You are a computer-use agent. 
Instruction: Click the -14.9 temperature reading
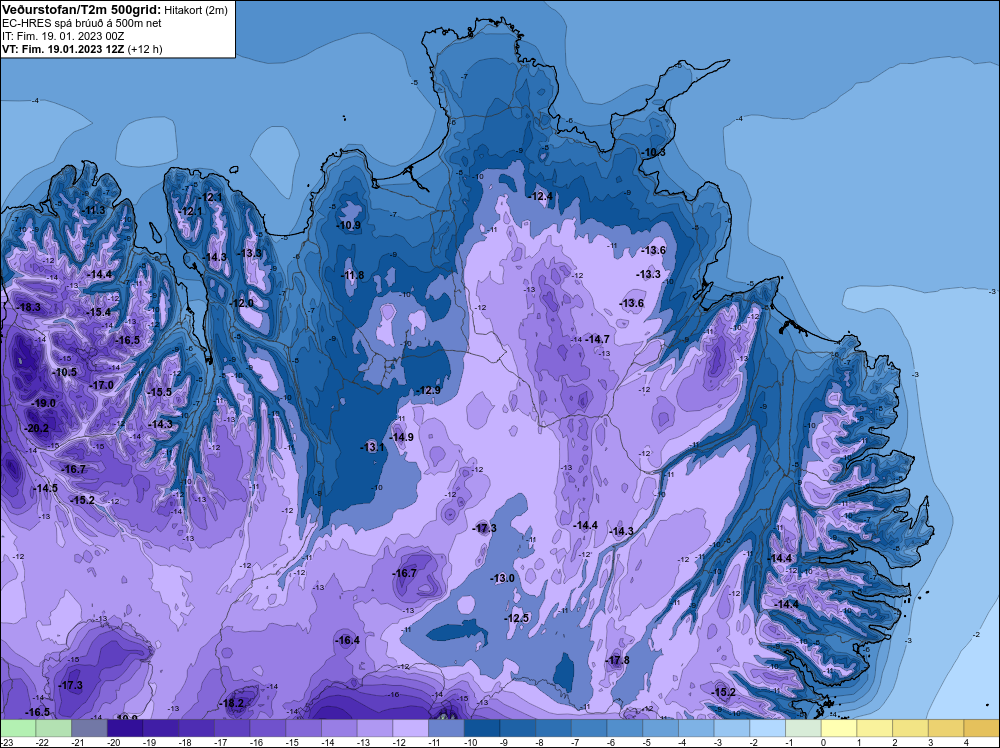pyautogui.click(x=402, y=437)
